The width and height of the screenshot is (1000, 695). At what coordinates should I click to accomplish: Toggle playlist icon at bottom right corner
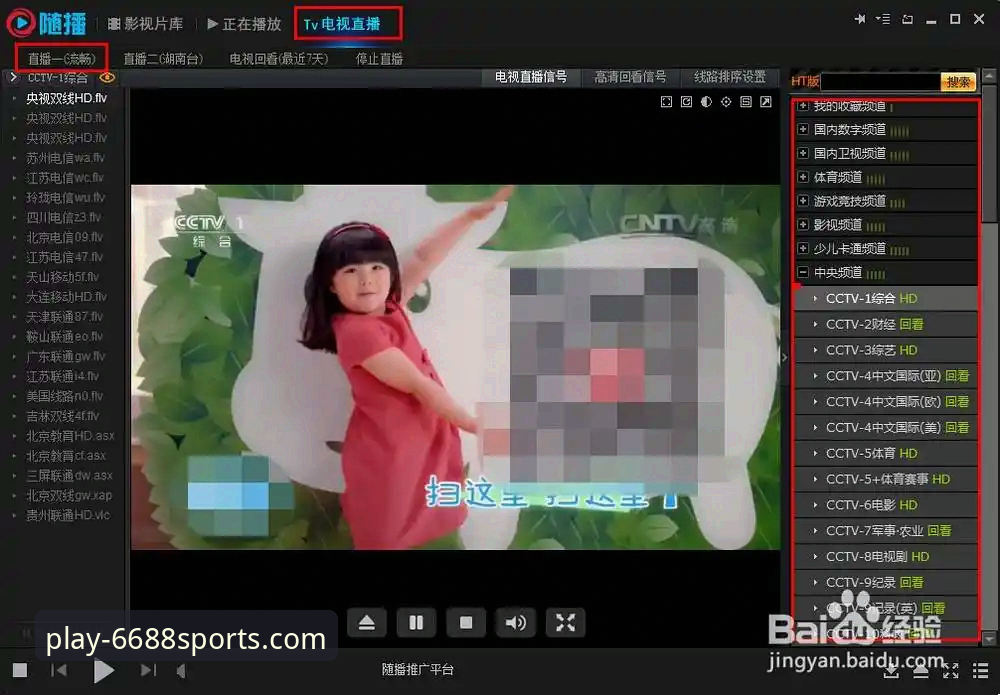pyautogui.click(x=980, y=671)
